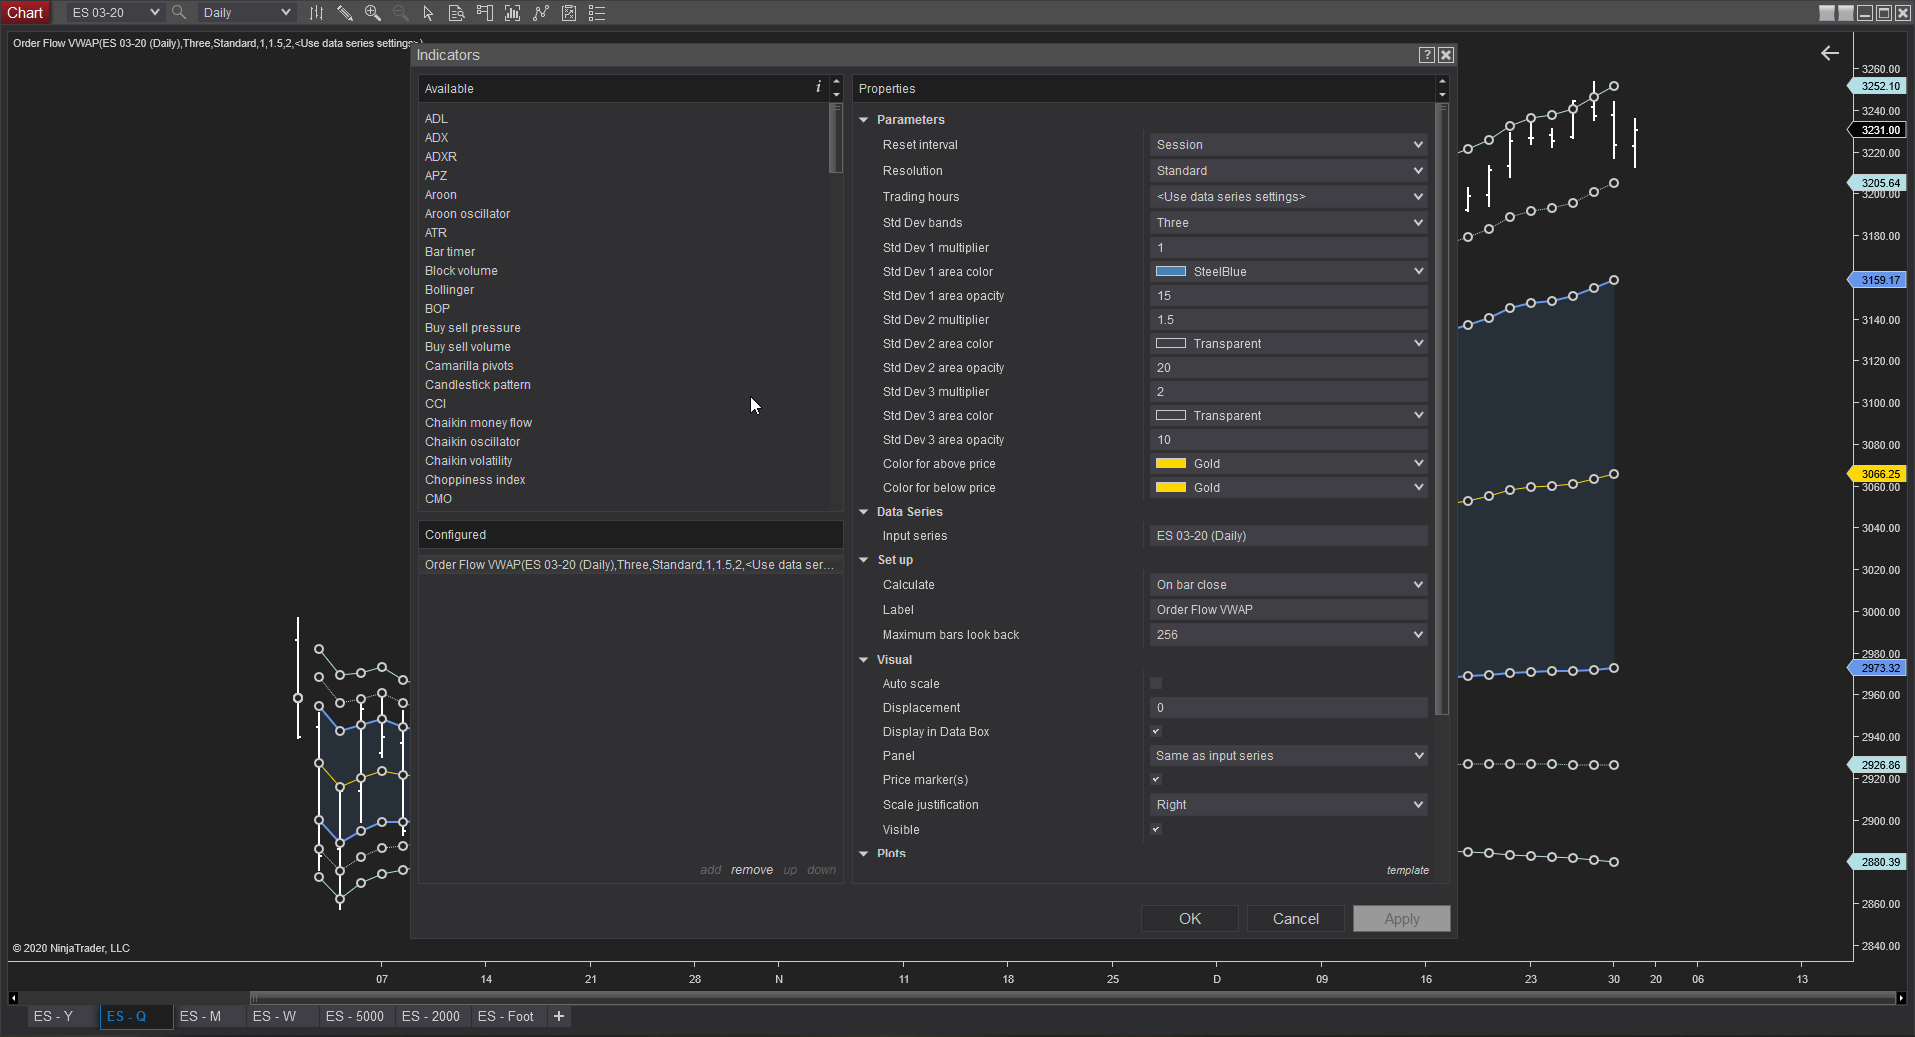Viewport: 1915px width, 1037px height.
Task: Click the Apply button
Action: tap(1402, 919)
